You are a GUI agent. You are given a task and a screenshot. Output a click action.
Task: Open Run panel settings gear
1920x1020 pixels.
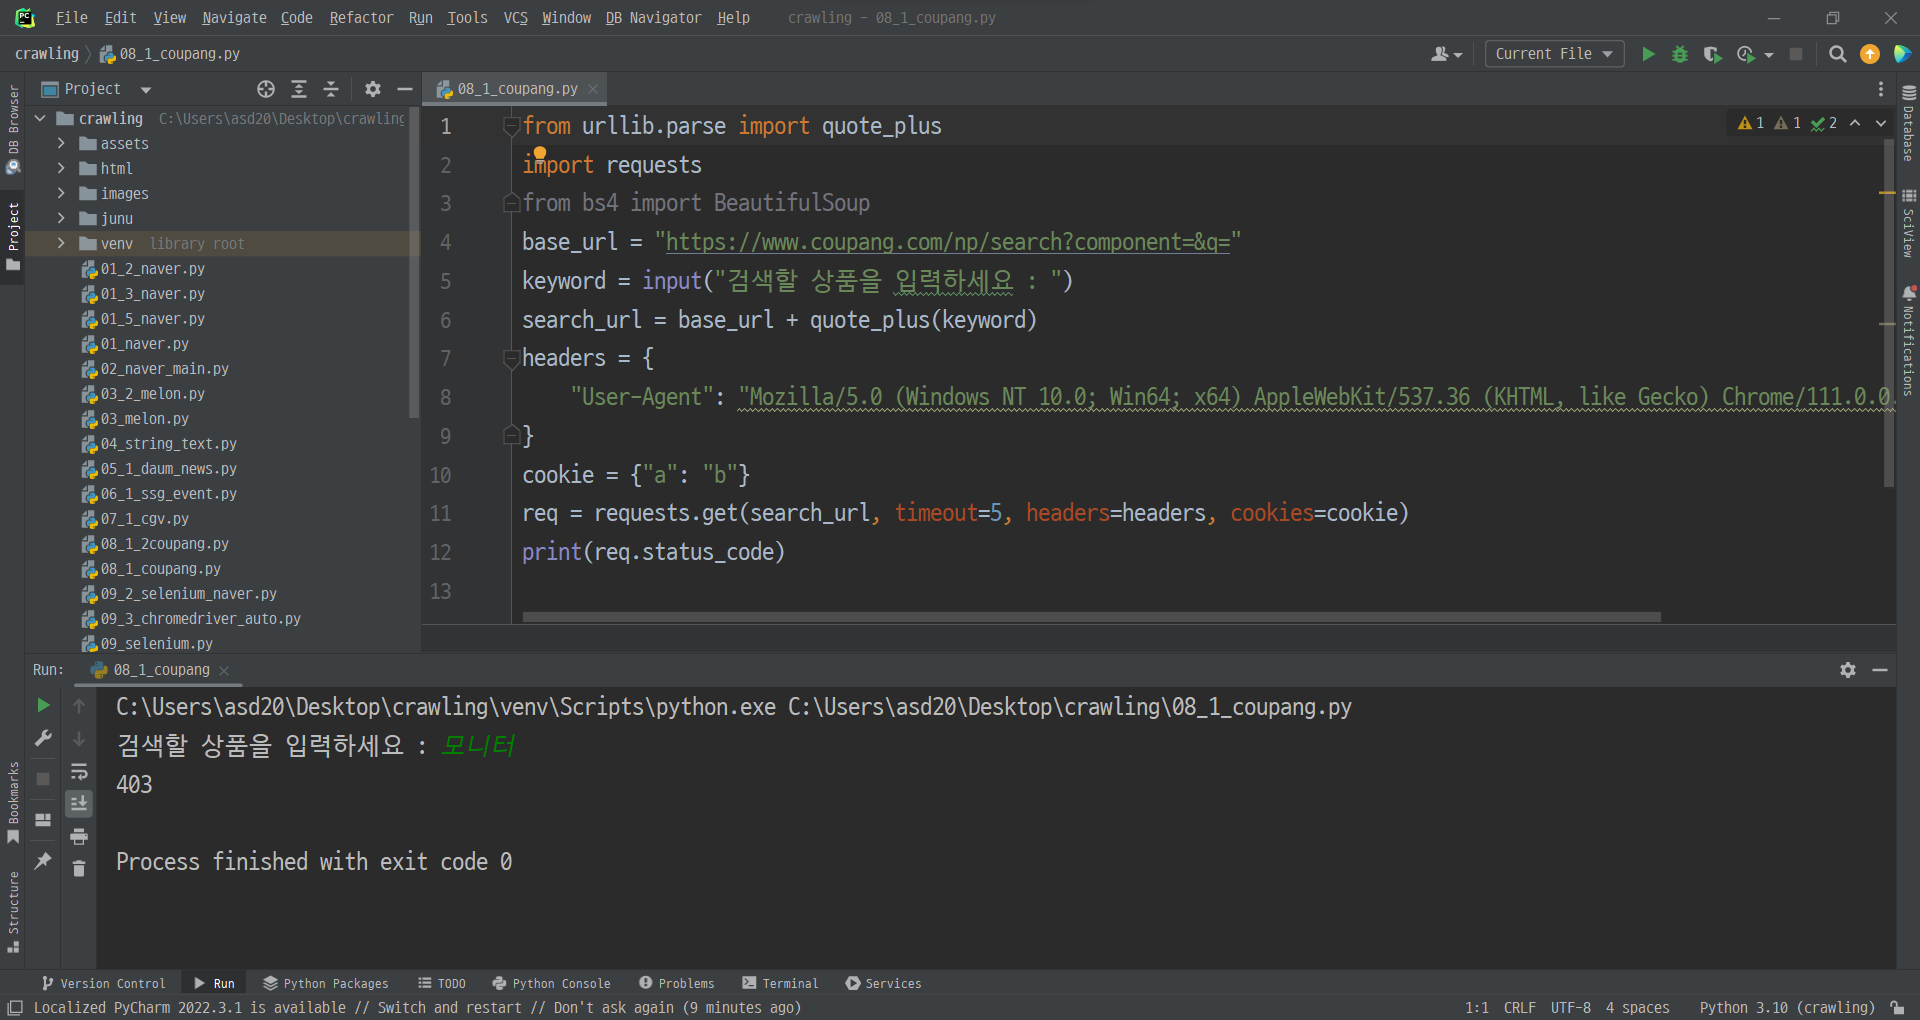(1848, 670)
